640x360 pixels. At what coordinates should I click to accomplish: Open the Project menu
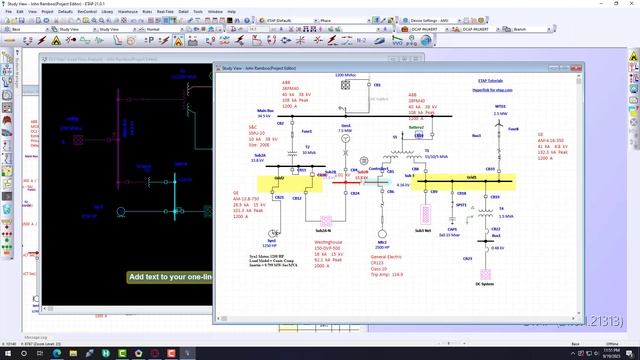[47, 12]
